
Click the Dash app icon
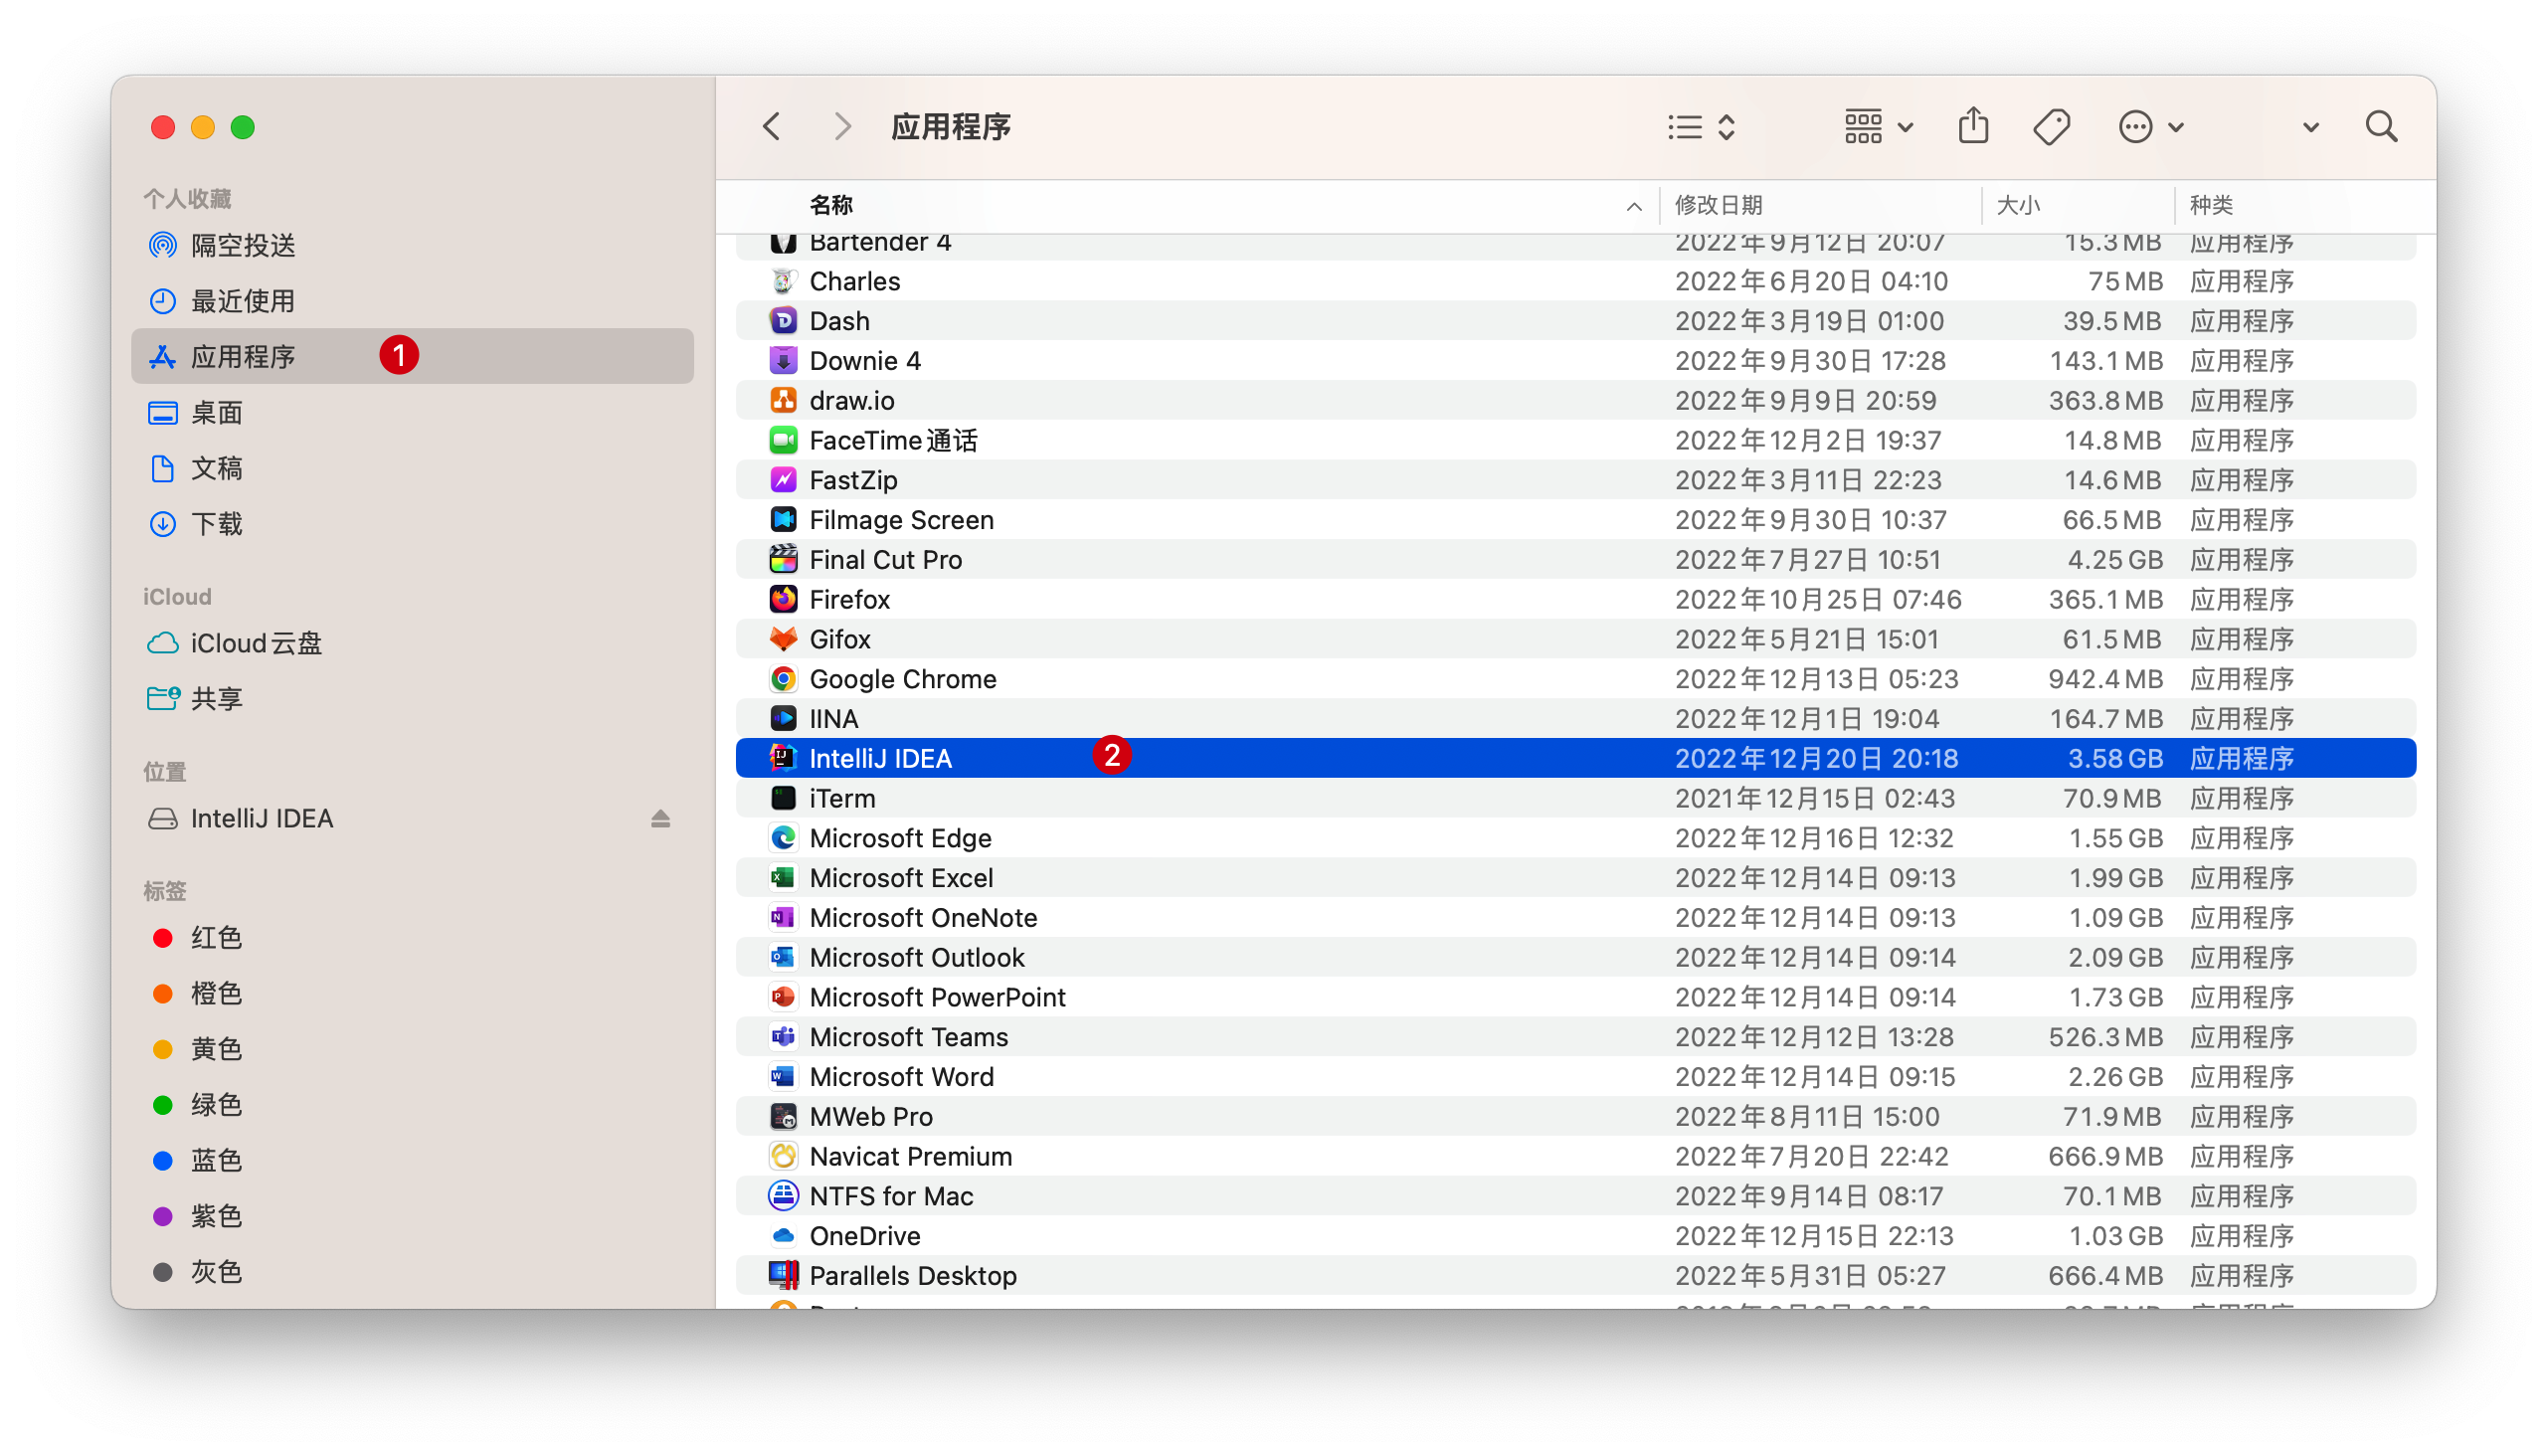click(783, 321)
